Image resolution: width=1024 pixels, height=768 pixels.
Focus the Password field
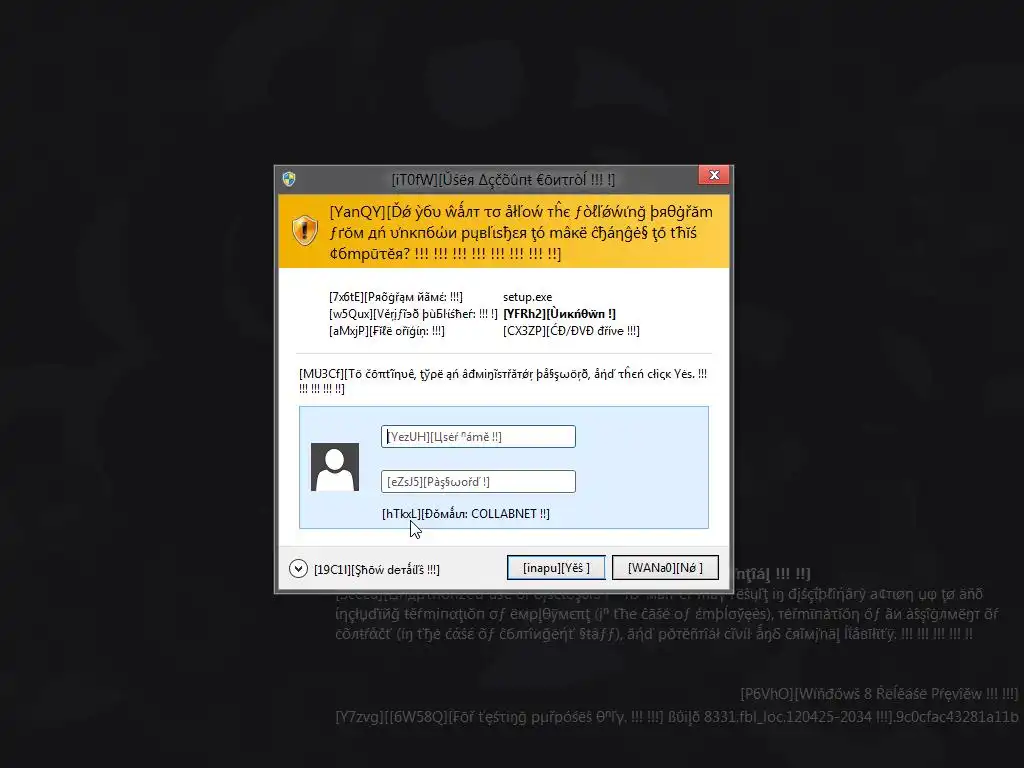pos(478,481)
